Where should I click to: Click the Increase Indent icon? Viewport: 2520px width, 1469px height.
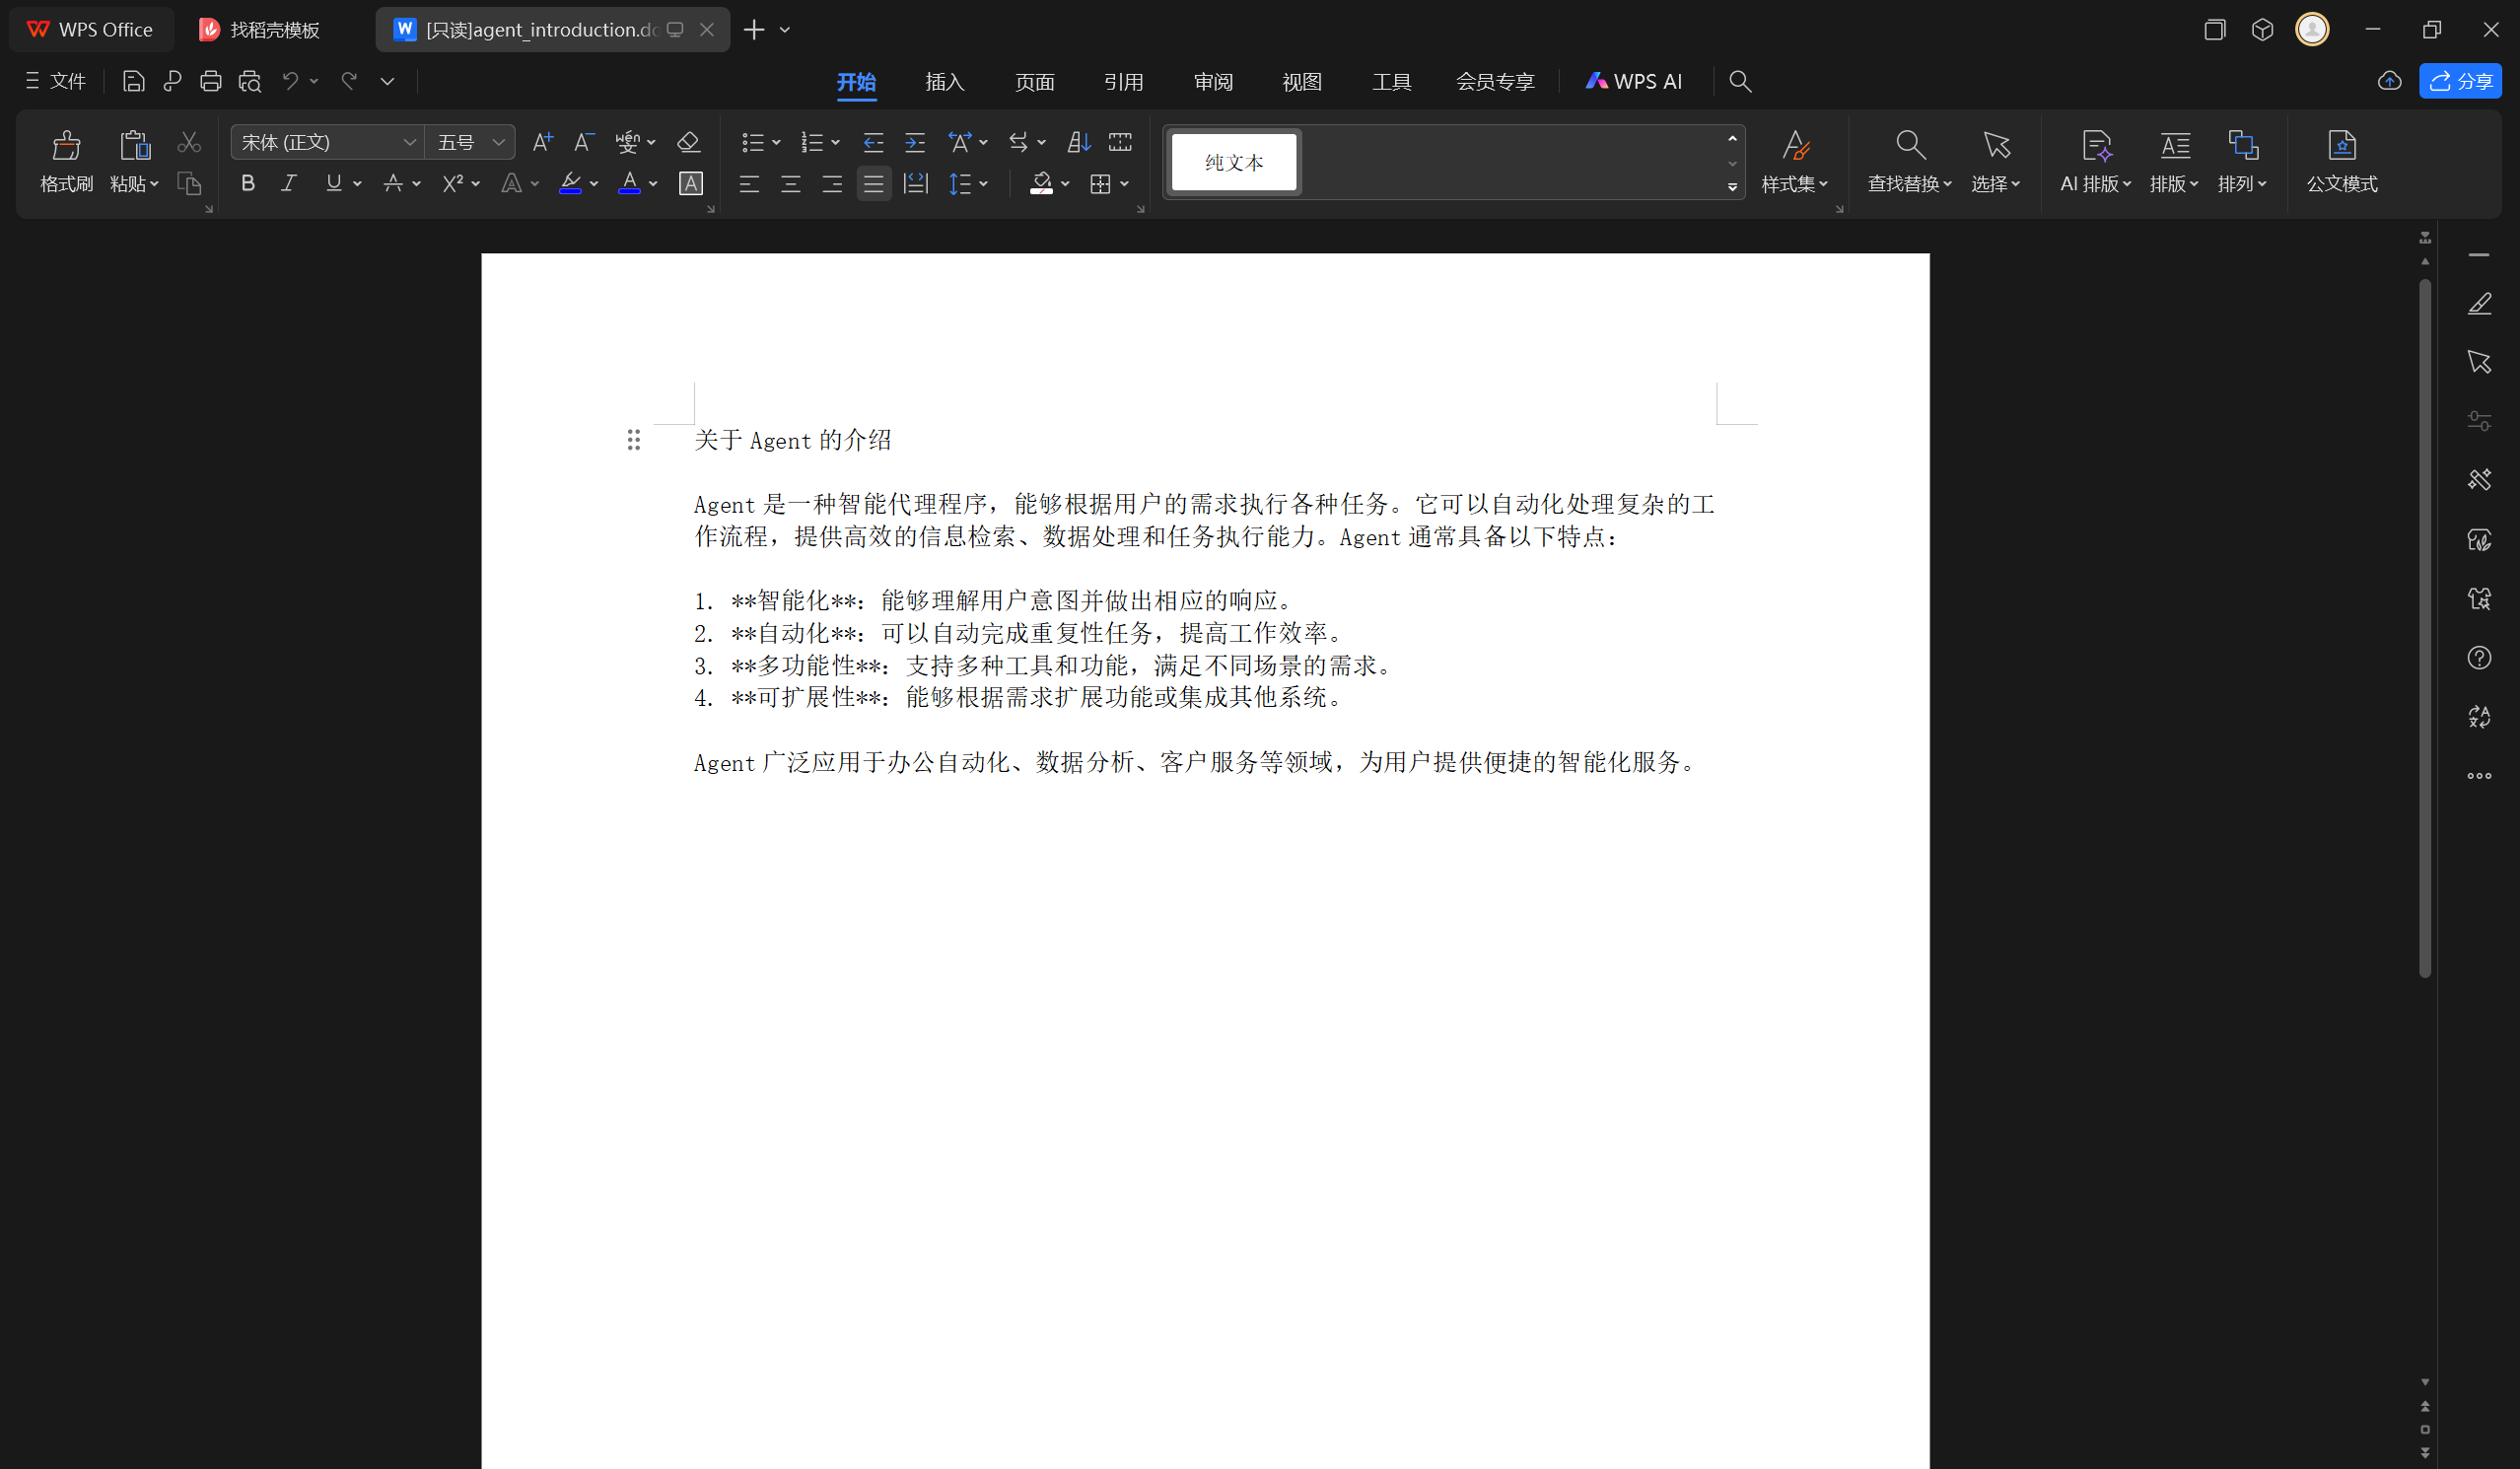tap(915, 142)
